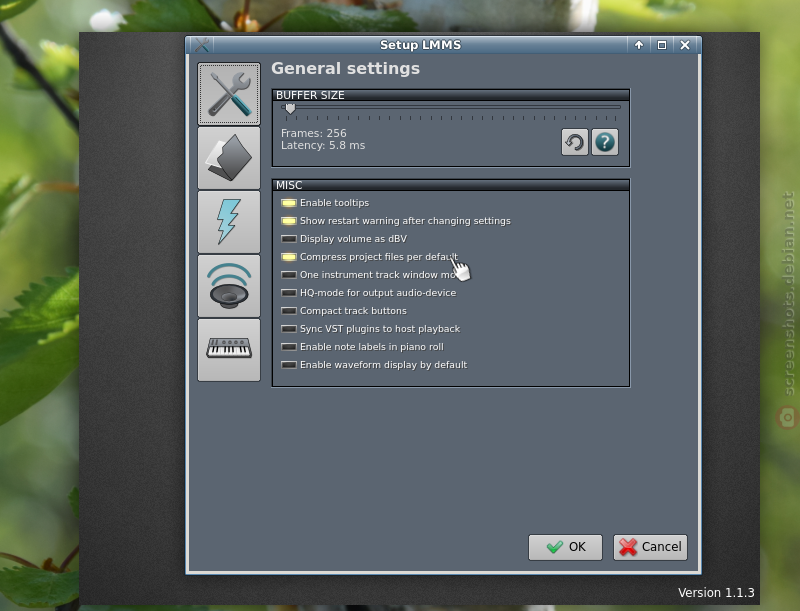Screen dimensions: 800x611
Task: Maximize the Setup LMMS window
Action: [x=662, y=45]
